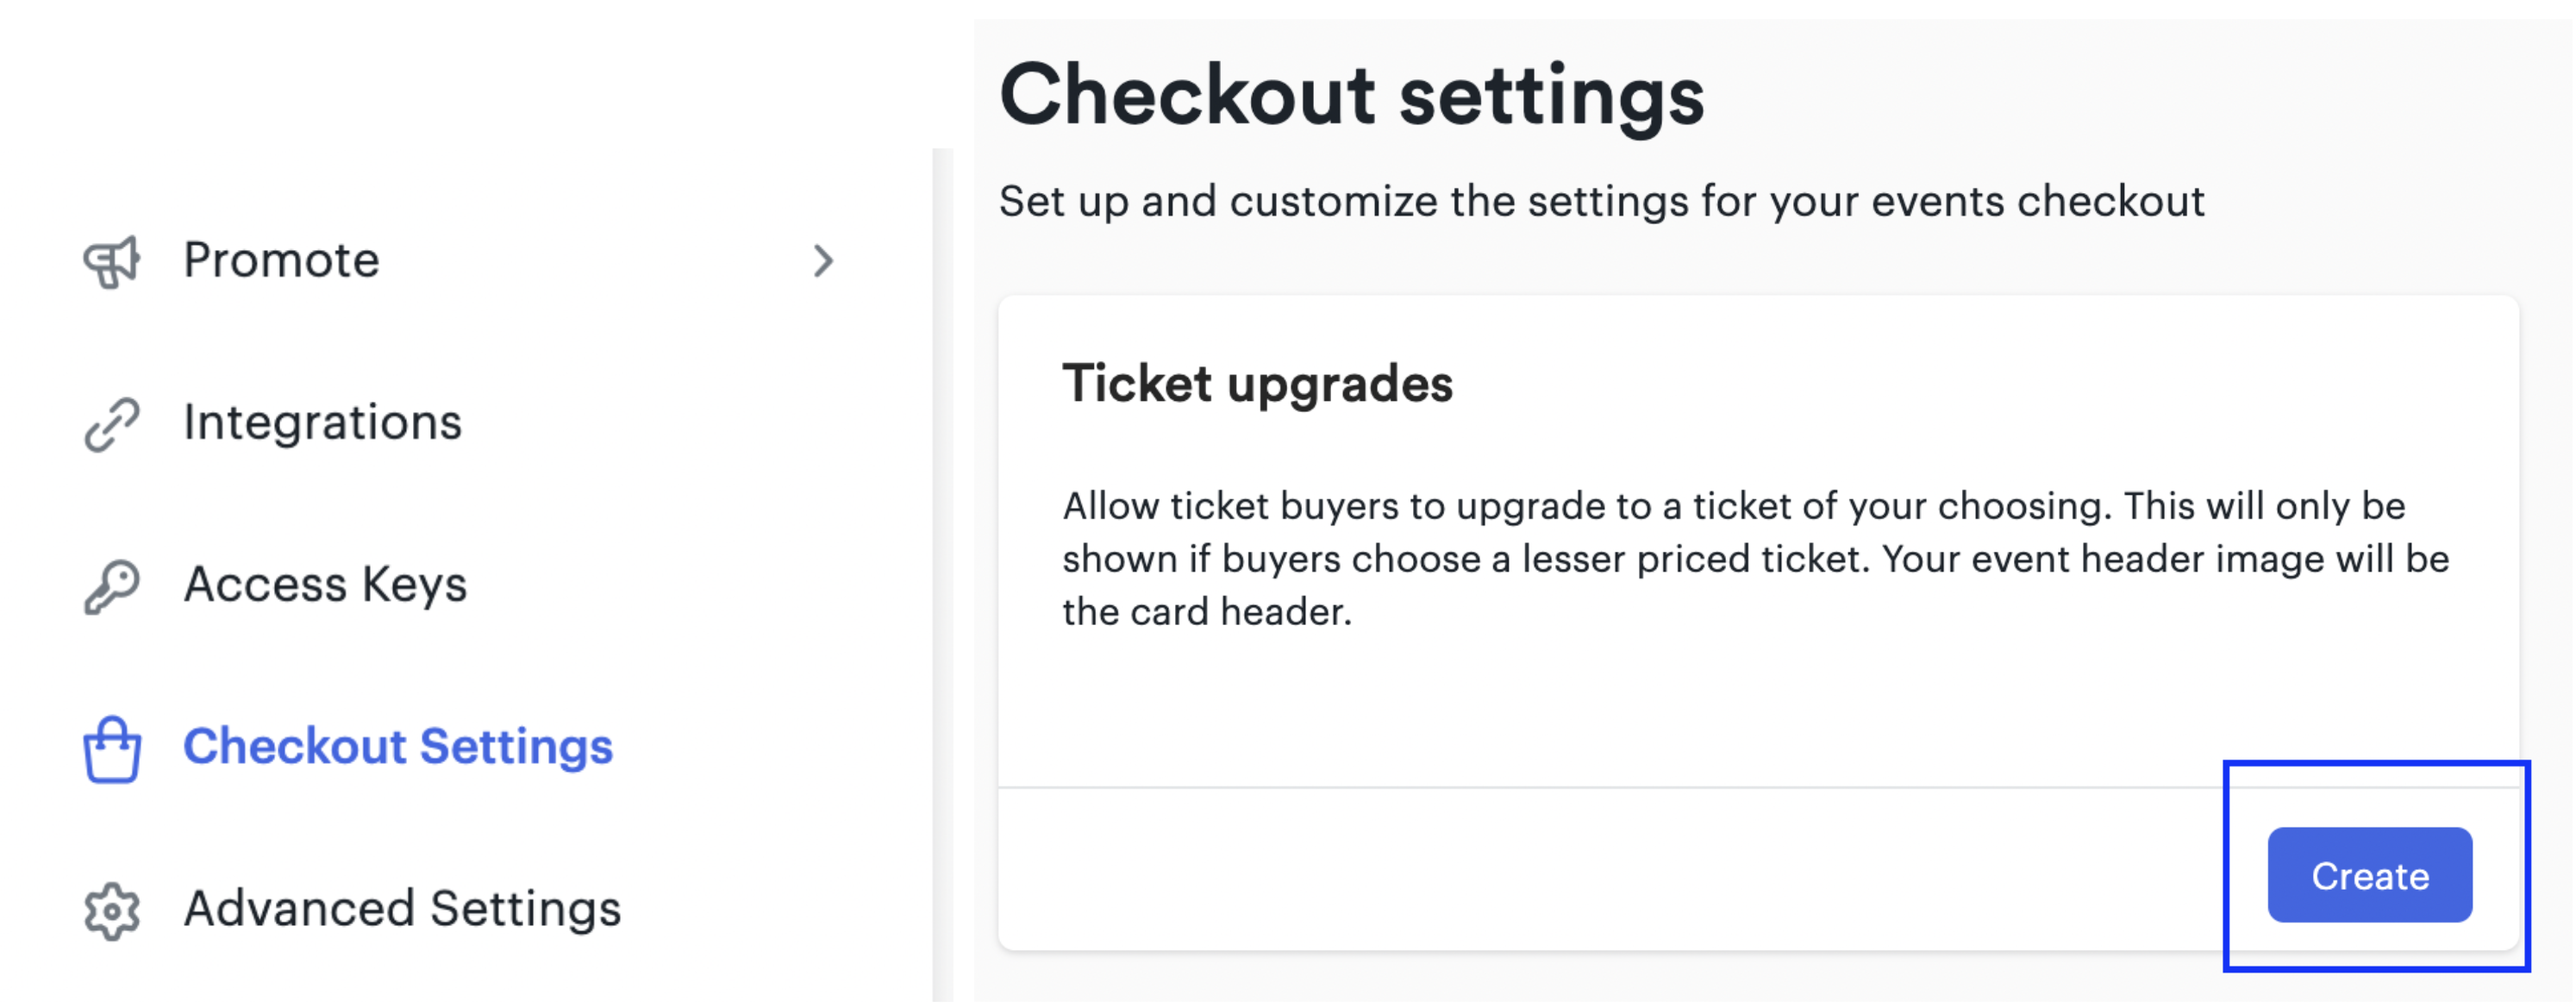Click the Access Keys key icon
The width and height of the screenshot is (2576, 1007).
[x=112, y=586]
